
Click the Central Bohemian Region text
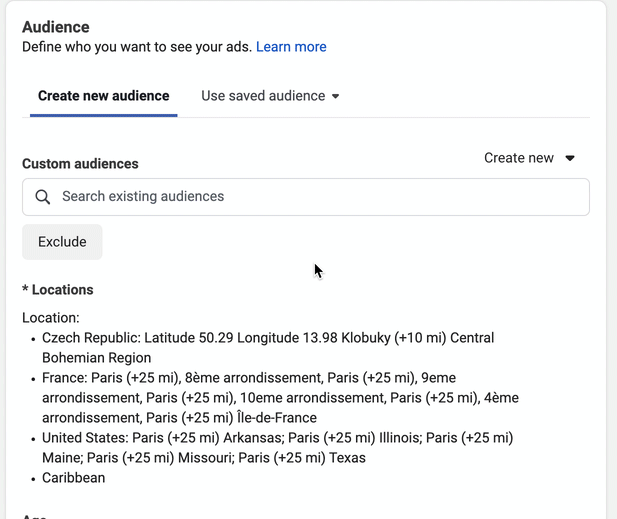[x=97, y=358]
